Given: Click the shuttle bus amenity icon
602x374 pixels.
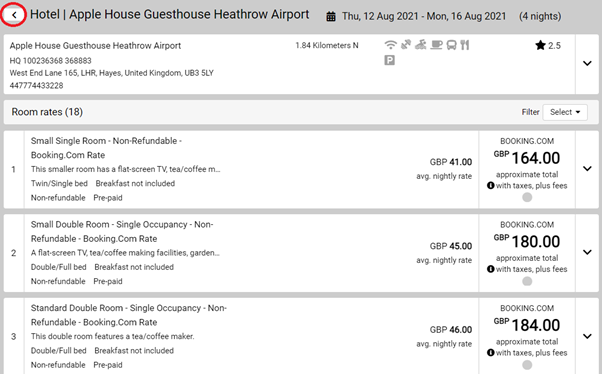Looking at the screenshot, I should click(x=452, y=45).
